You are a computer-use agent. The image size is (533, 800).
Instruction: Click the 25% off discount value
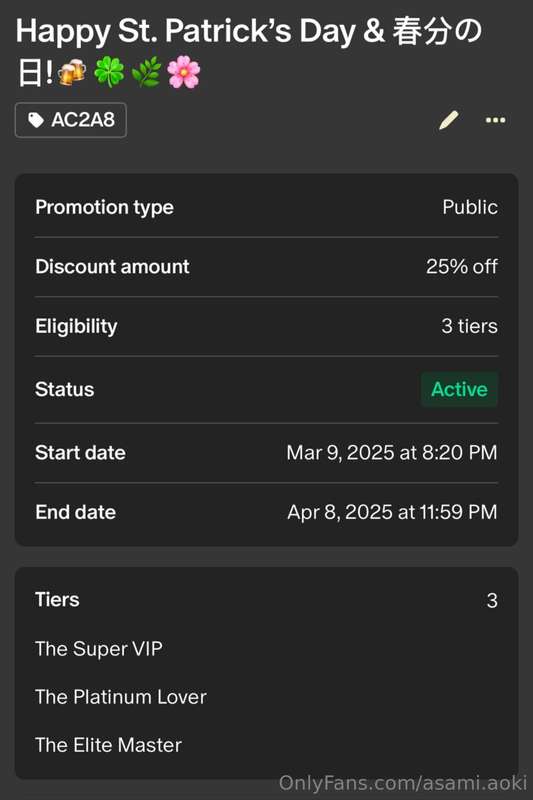462,266
